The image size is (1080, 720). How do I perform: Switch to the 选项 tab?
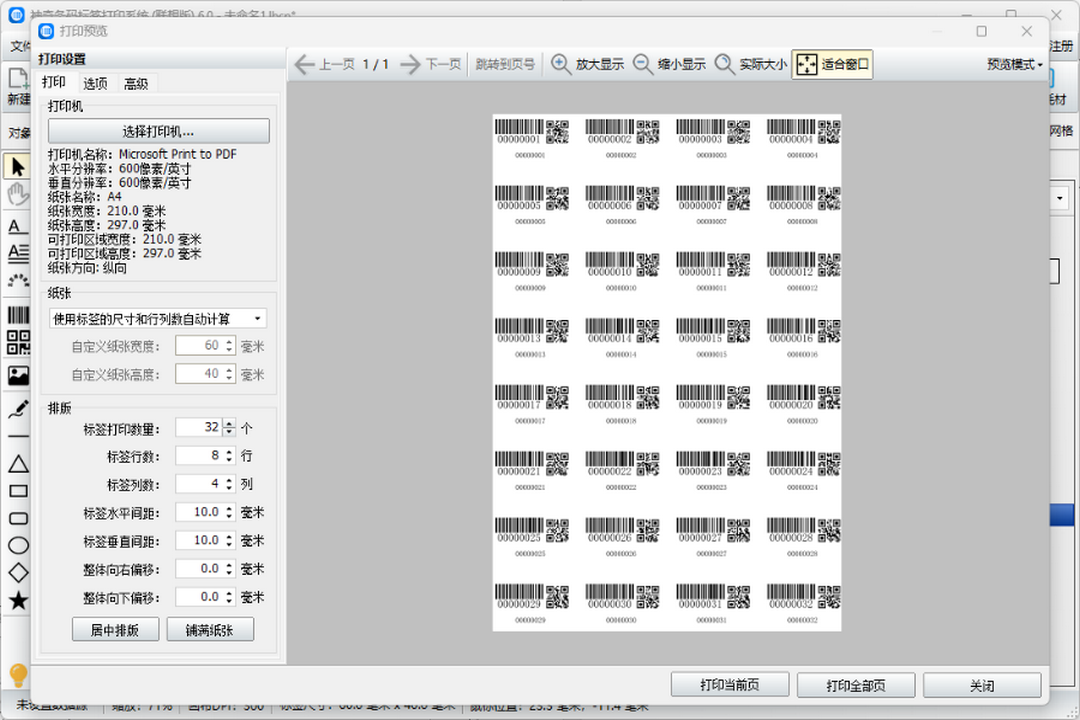(96, 84)
